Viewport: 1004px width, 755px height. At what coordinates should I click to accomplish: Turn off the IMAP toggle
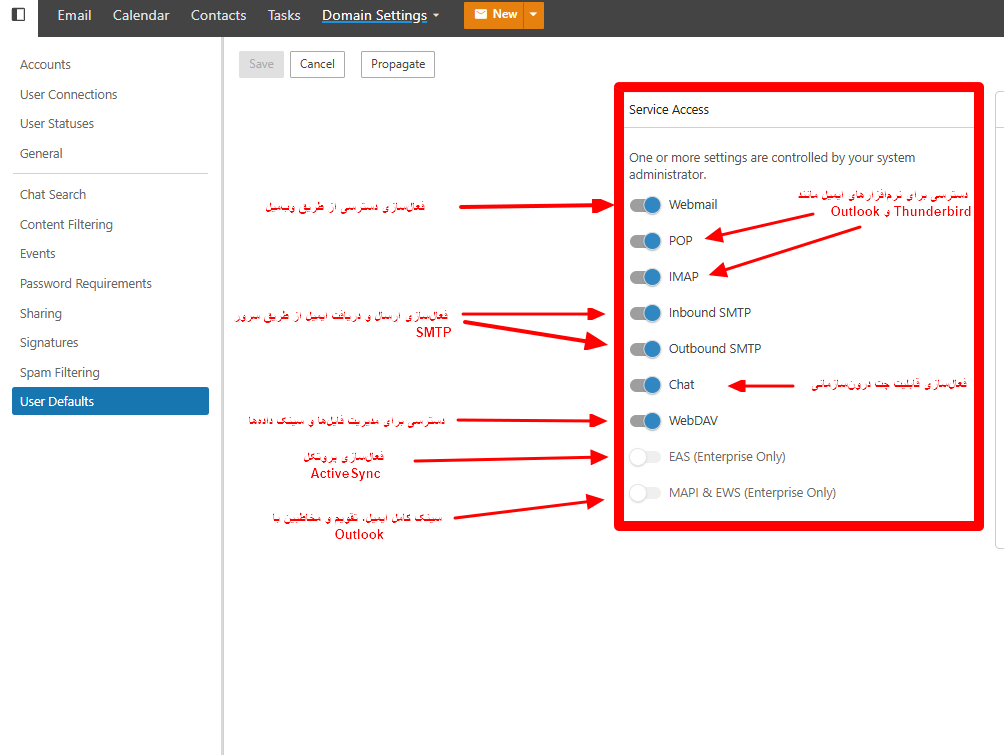tap(646, 277)
